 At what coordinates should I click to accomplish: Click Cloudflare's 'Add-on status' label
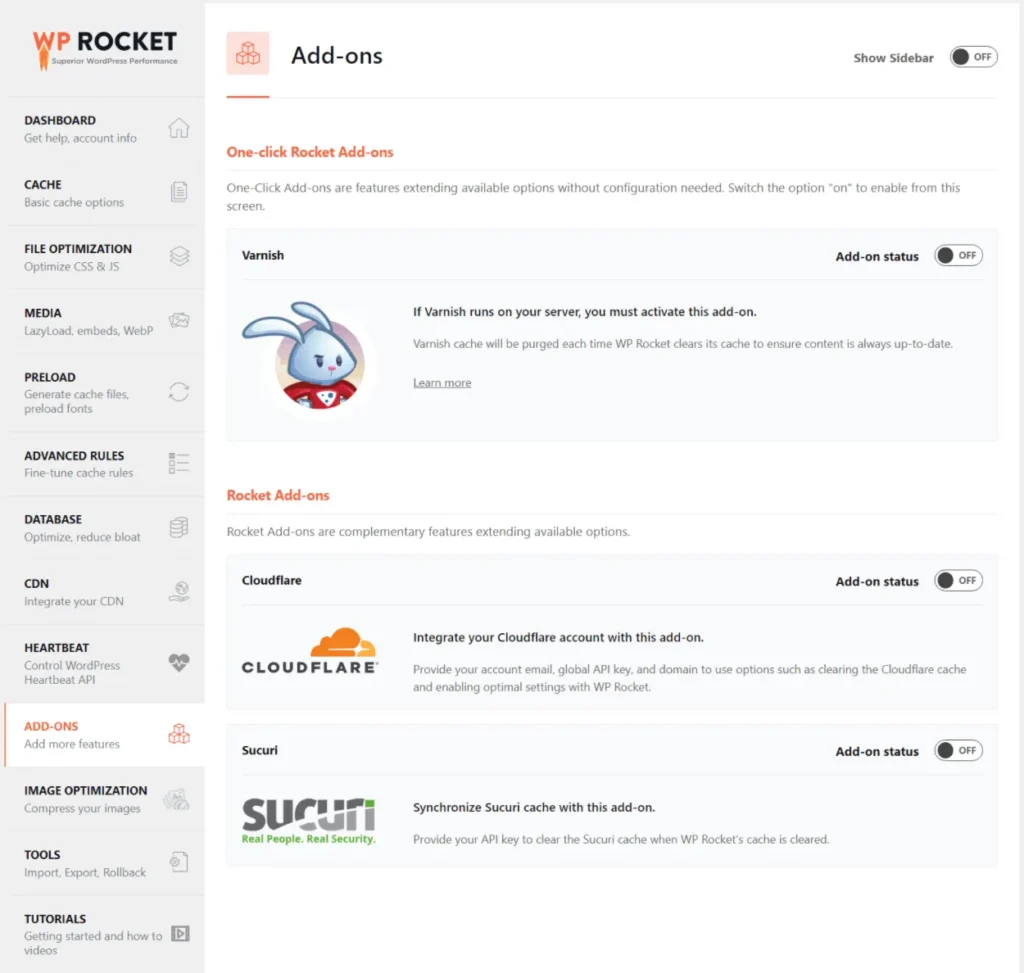point(877,581)
